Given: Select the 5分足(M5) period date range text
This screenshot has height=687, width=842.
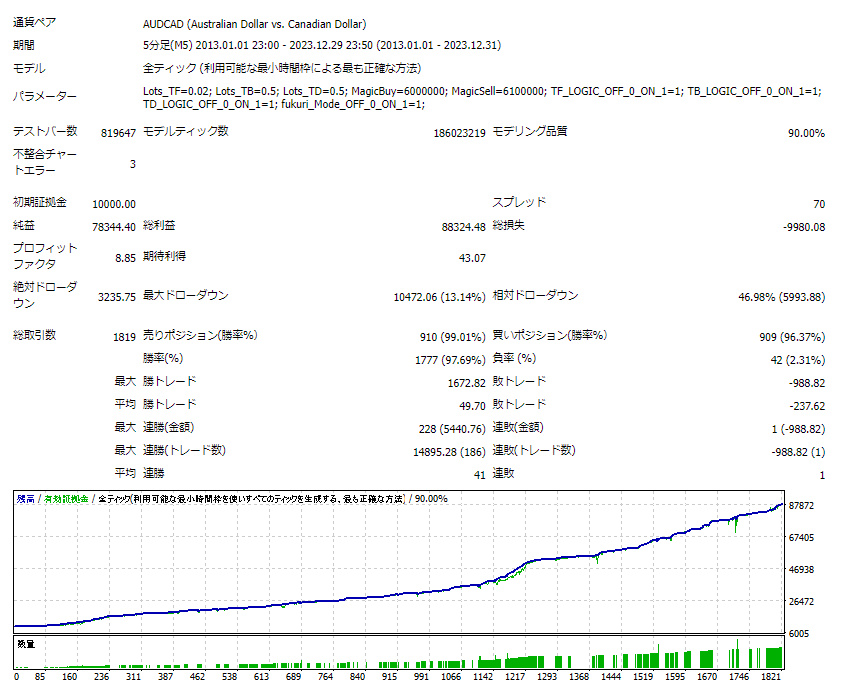Looking at the screenshot, I should pos(322,45).
